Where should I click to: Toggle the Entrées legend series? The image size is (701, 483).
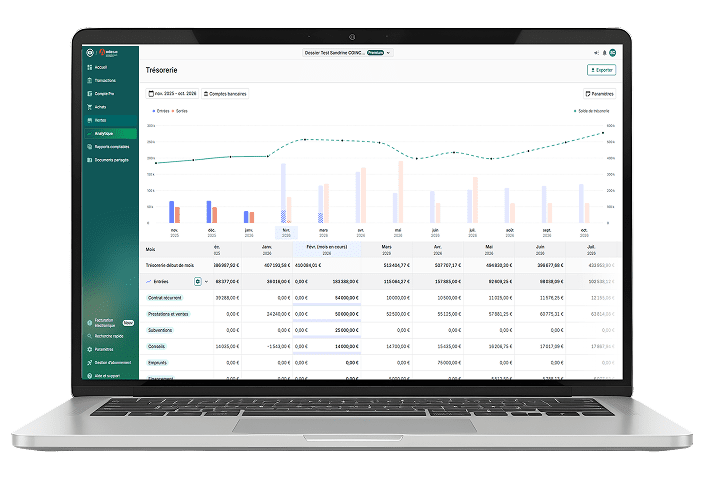pyautogui.click(x=161, y=111)
